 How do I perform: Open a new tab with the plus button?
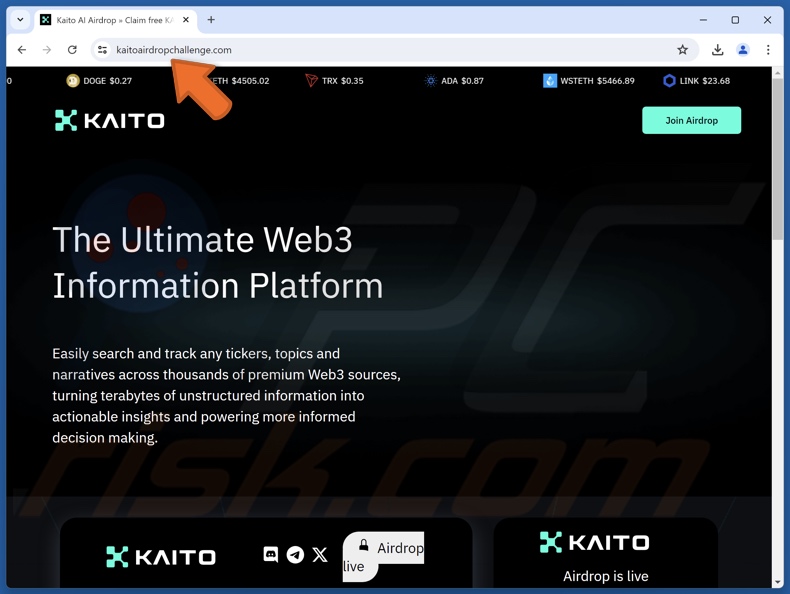(211, 20)
